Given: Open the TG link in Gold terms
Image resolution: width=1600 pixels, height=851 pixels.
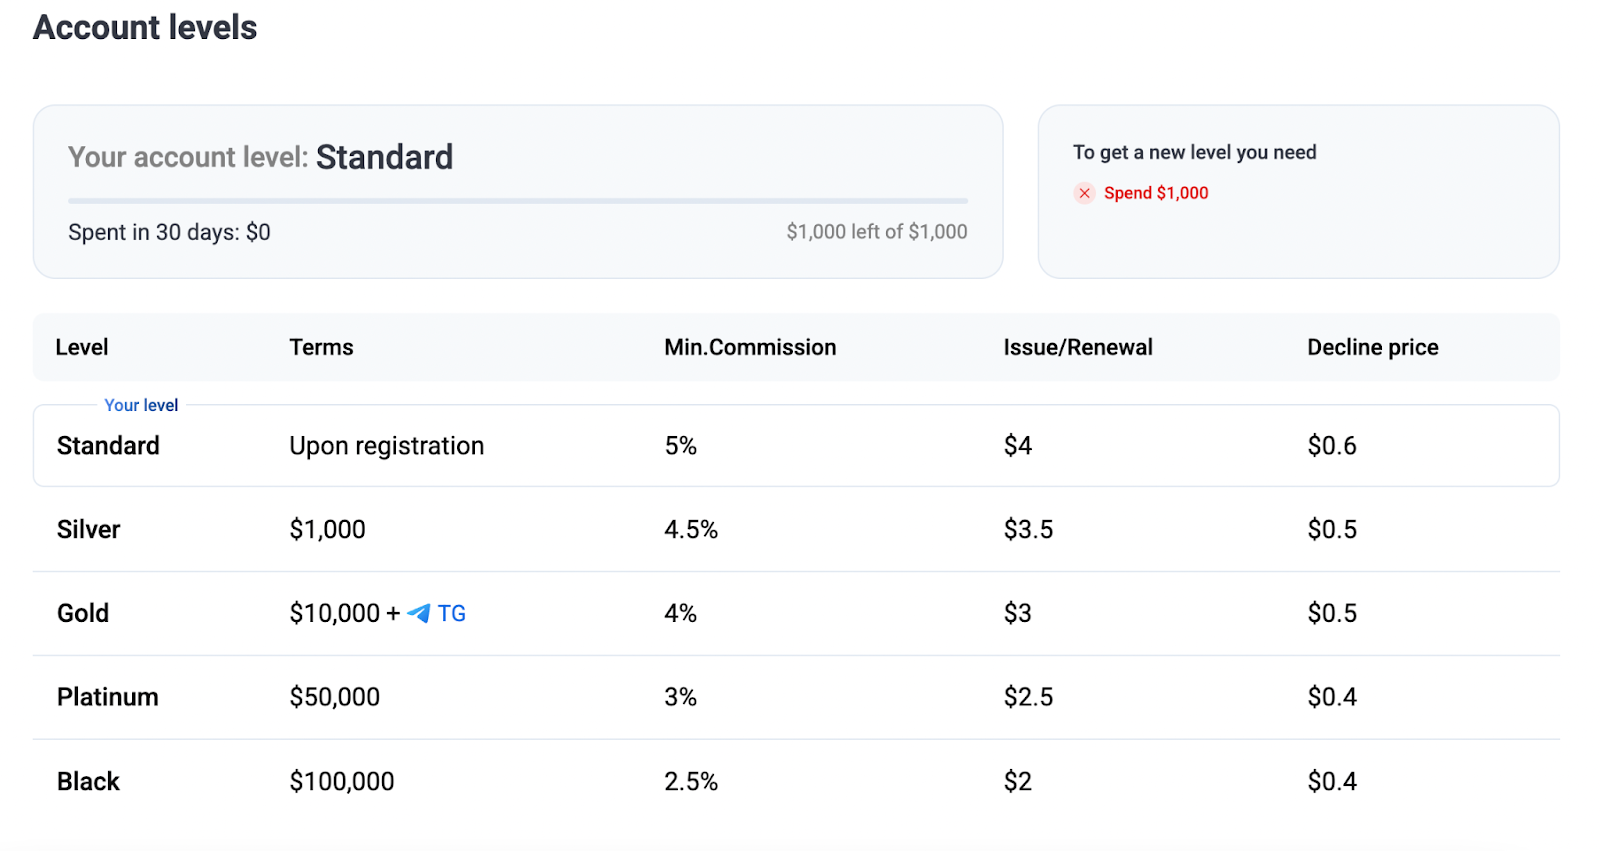Looking at the screenshot, I should point(451,613).
